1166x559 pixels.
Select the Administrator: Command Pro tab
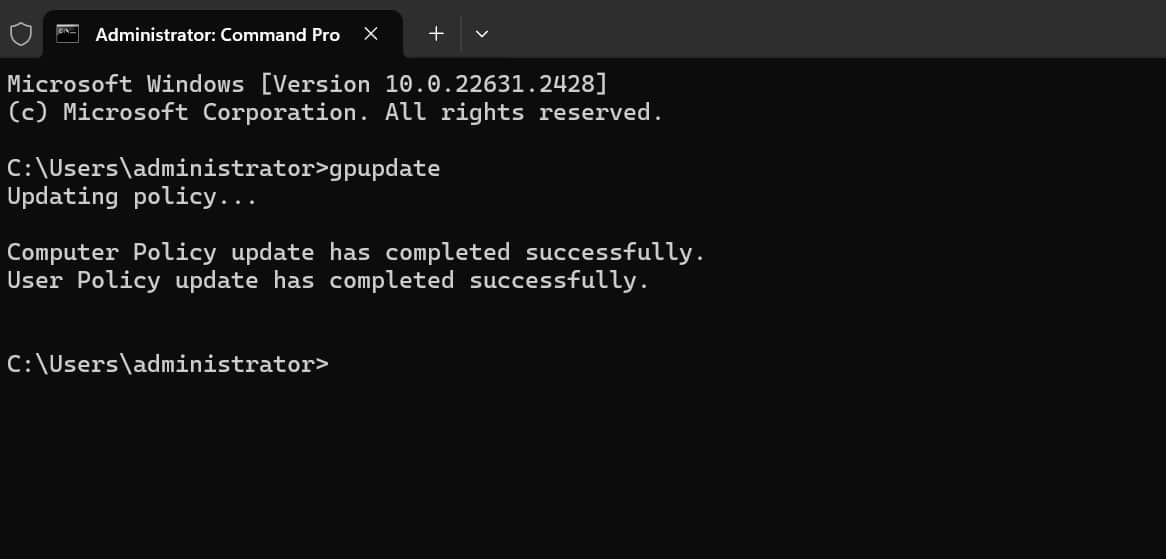point(217,34)
